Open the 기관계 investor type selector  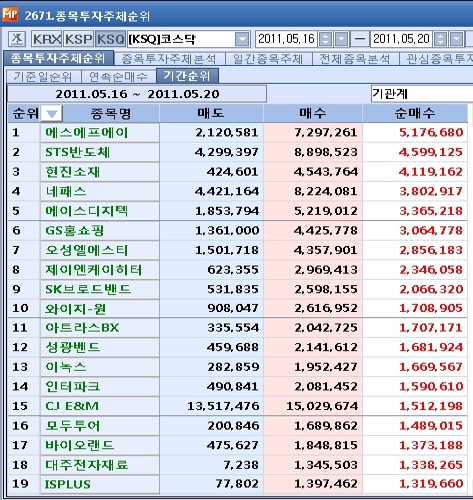(422, 94)
